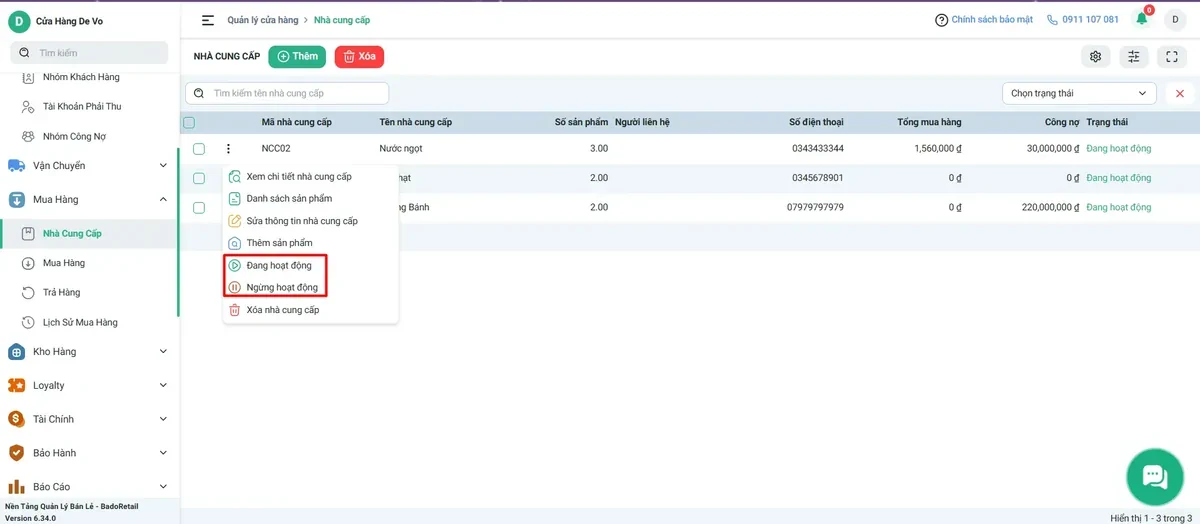Screen dimensions: 1200x524
Task: Click the Kho Hàng warehouse icon
Action: coord(16,352)
